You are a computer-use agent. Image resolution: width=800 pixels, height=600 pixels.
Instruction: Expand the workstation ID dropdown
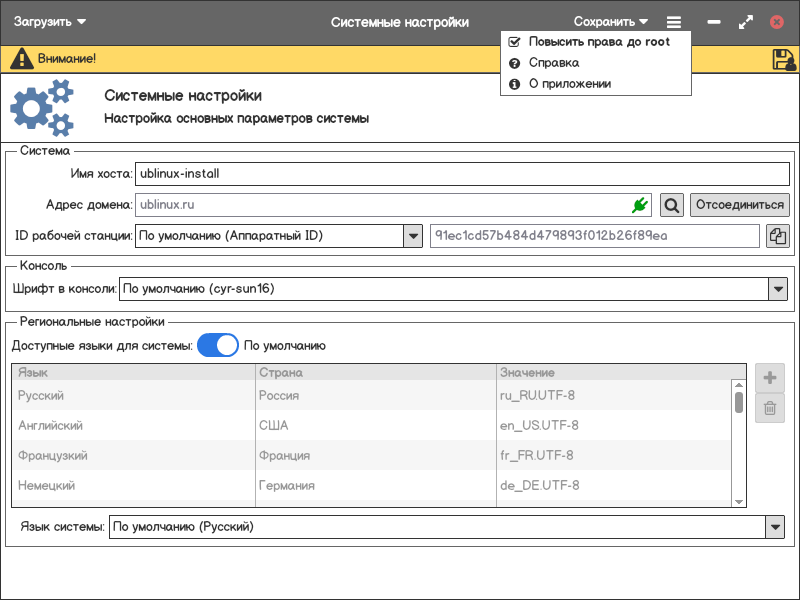click(x=412, y=236)
